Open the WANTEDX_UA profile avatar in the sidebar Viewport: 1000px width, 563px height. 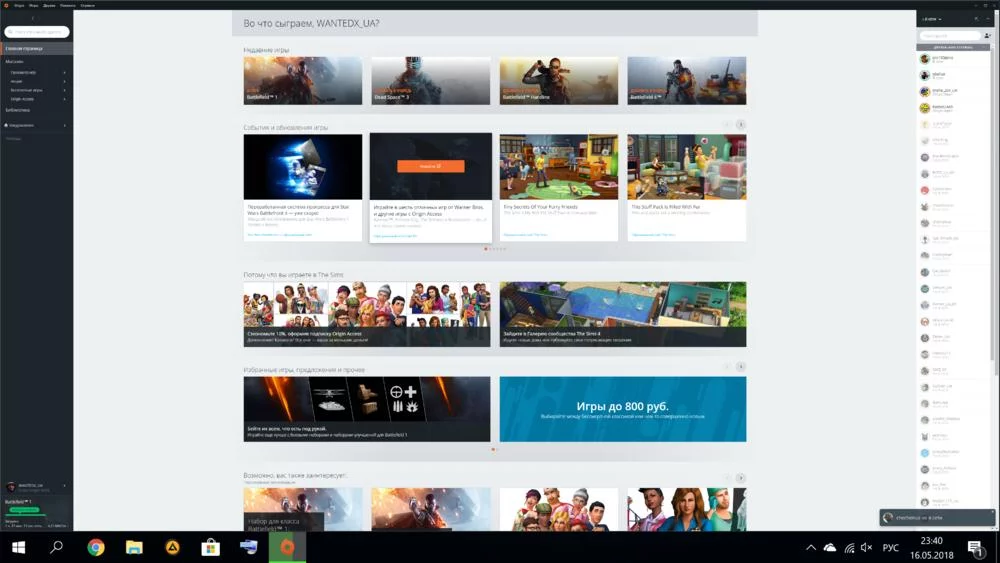coord(11,486)
